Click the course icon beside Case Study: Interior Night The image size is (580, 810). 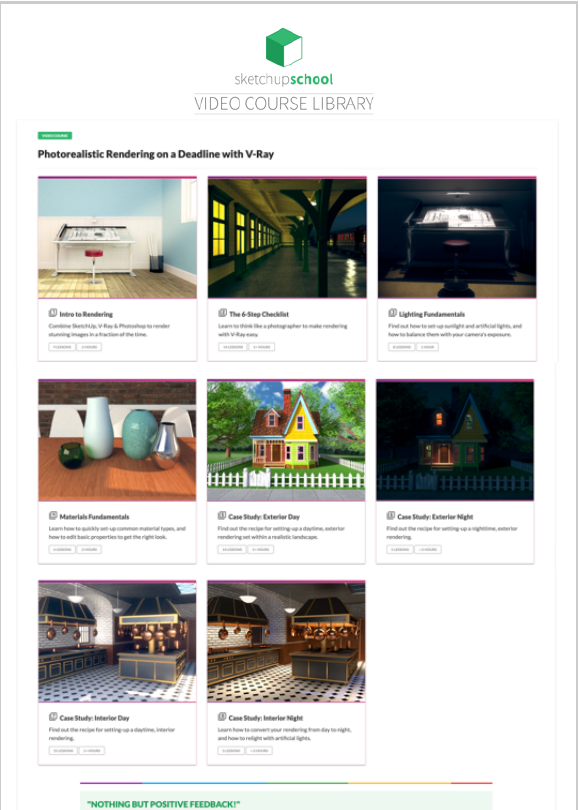point(222,717)
